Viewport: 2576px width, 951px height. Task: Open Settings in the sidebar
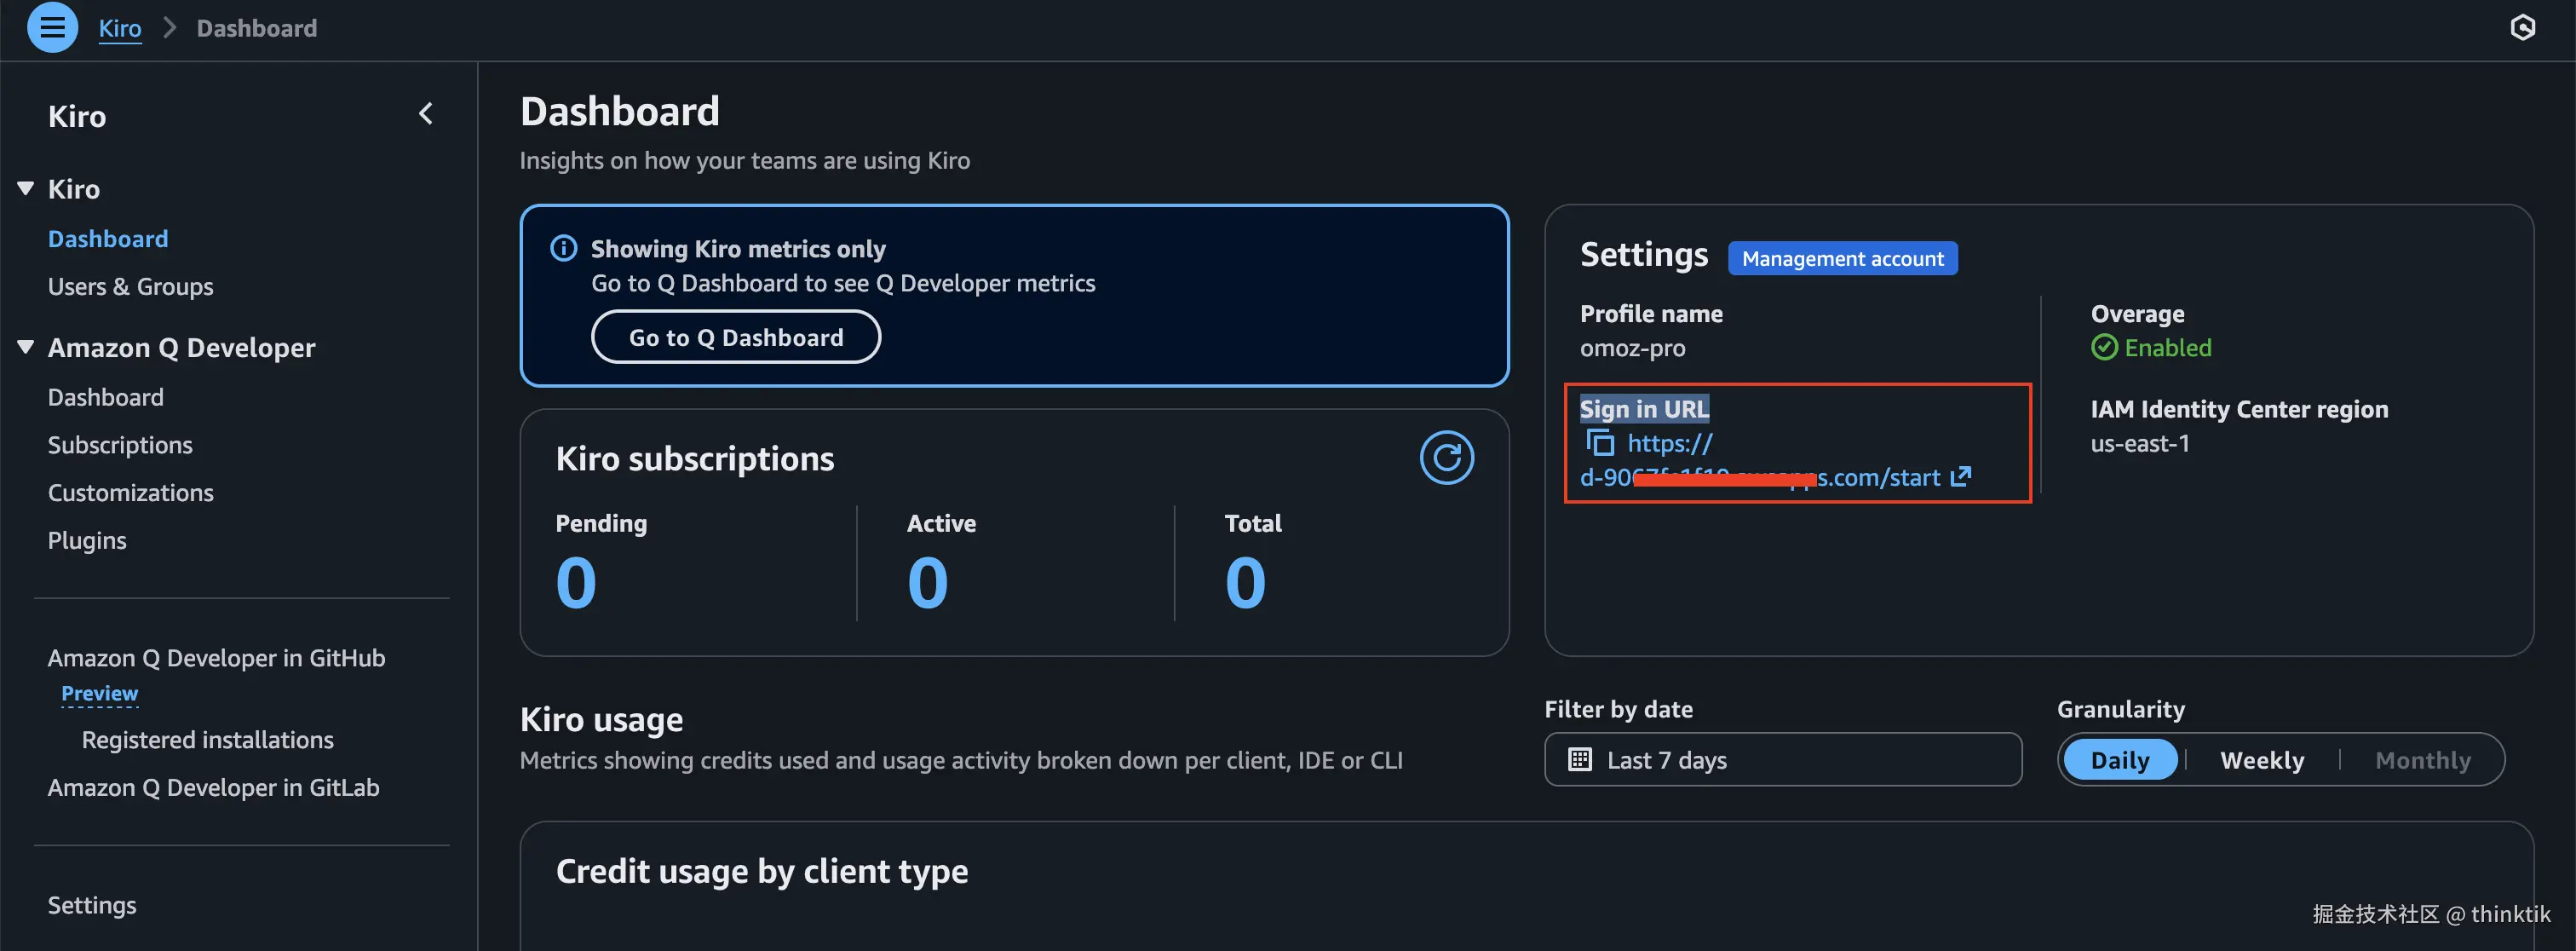pyautogui.click(x=92, y=905)
